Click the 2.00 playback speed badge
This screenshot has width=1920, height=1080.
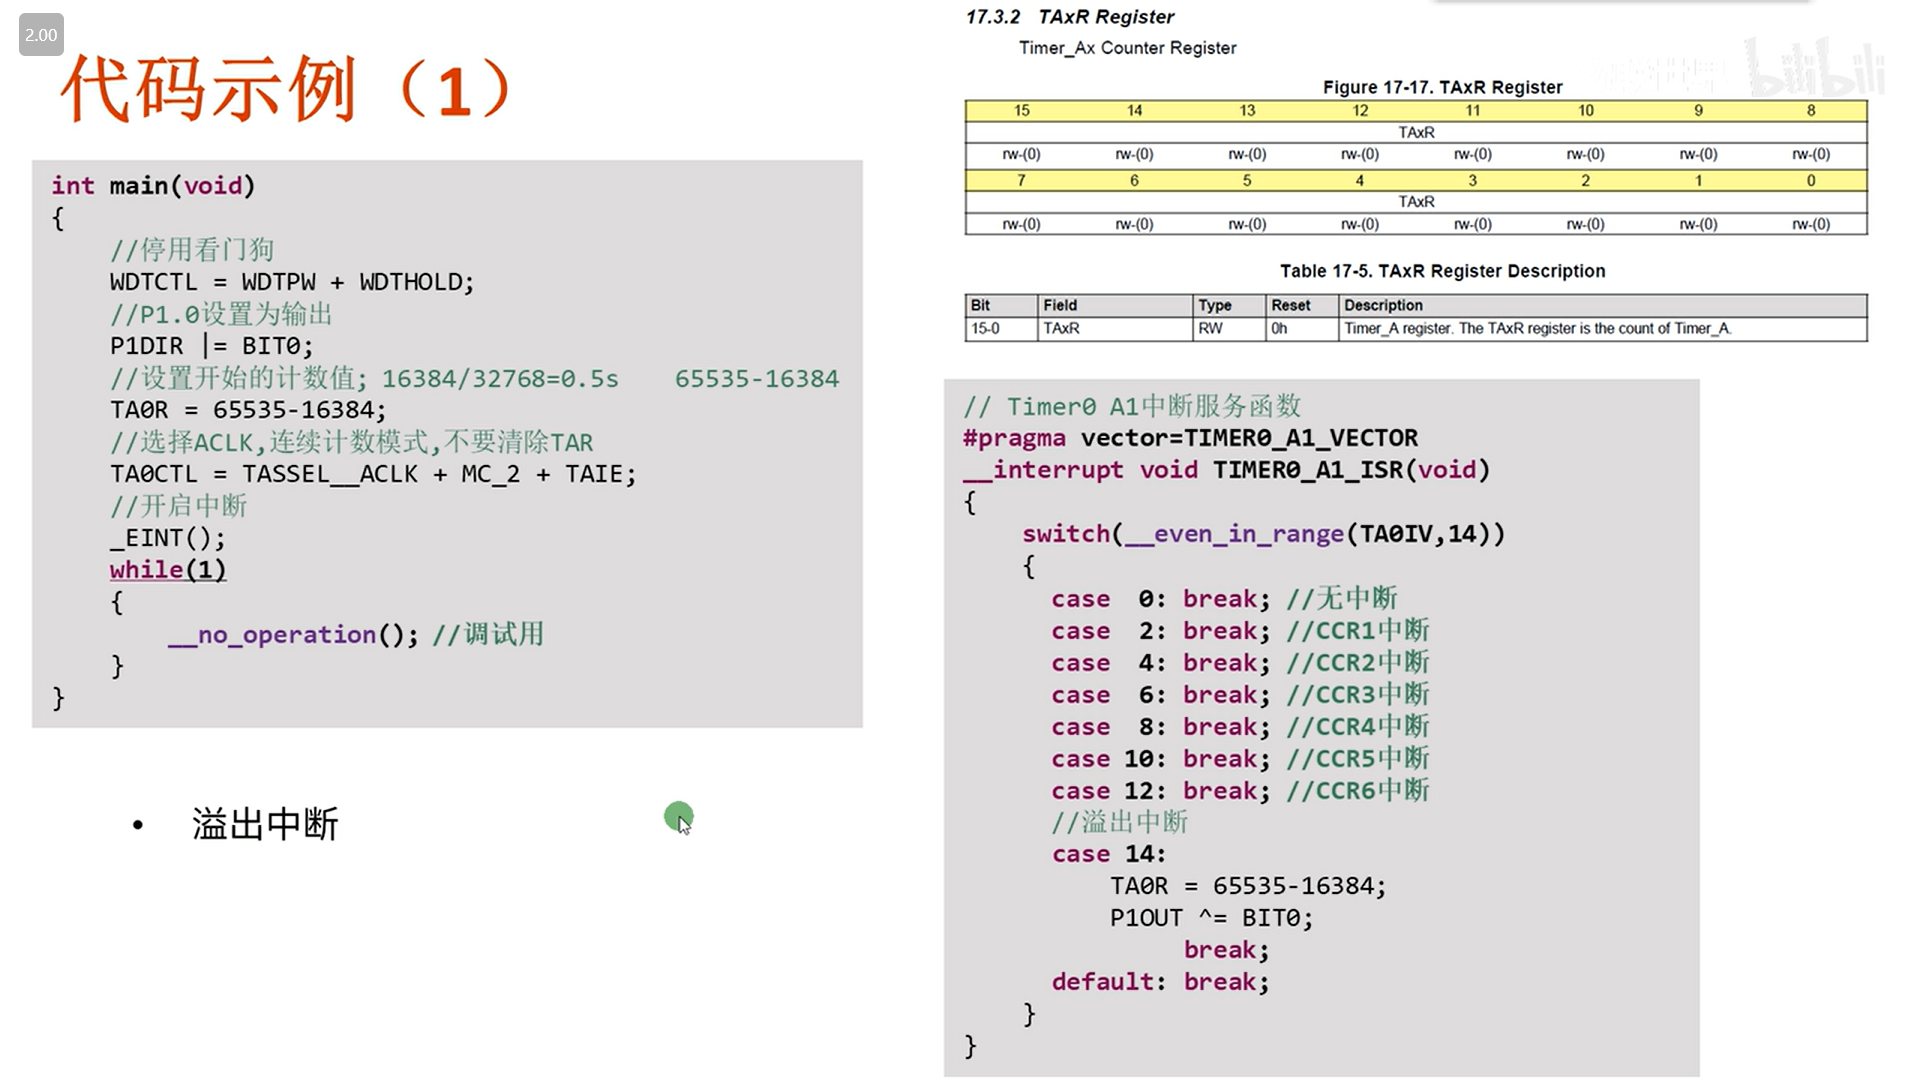tap(41, 35)
